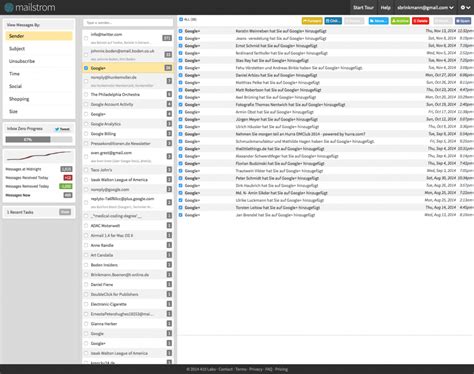474x374 pixels.
Task: Check the Google Account Activity checkbox
Action: (86, 104)
